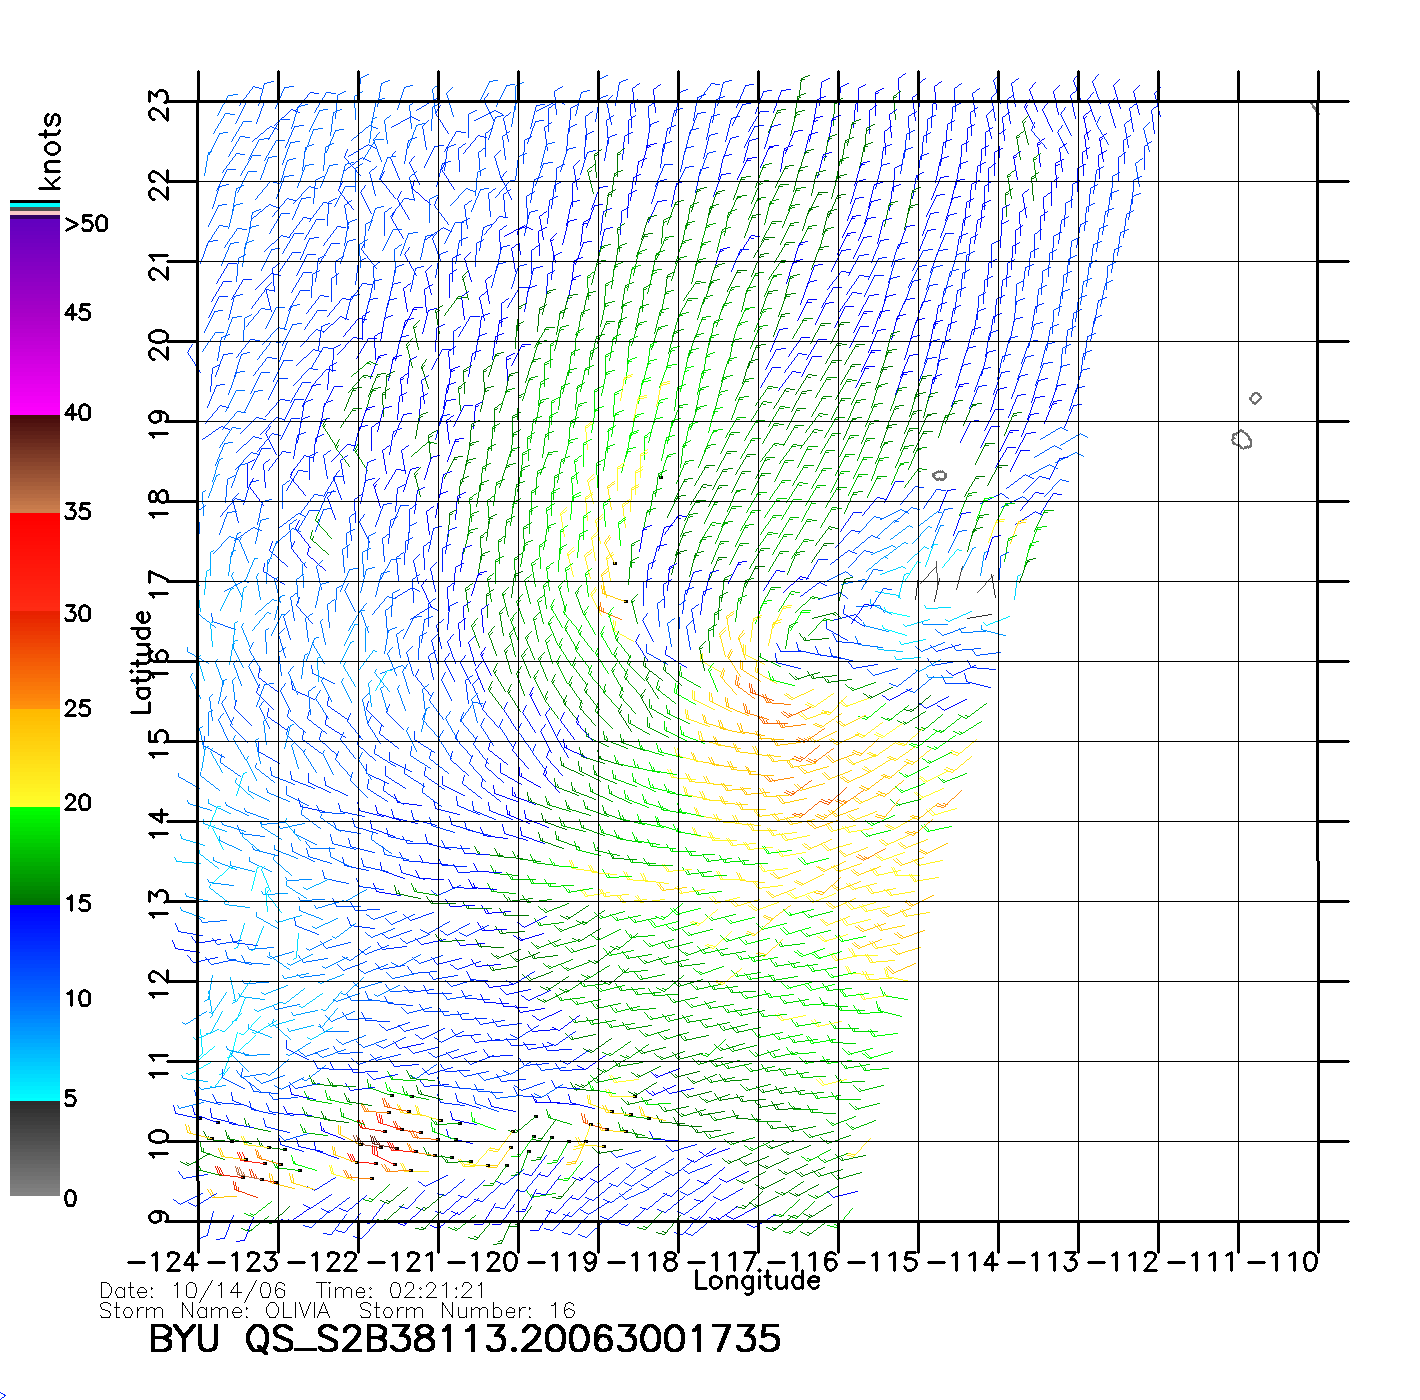
Task: Click the magenta 40–45 knots legend band
Action: pyautogui.click(x=35, y=365)
